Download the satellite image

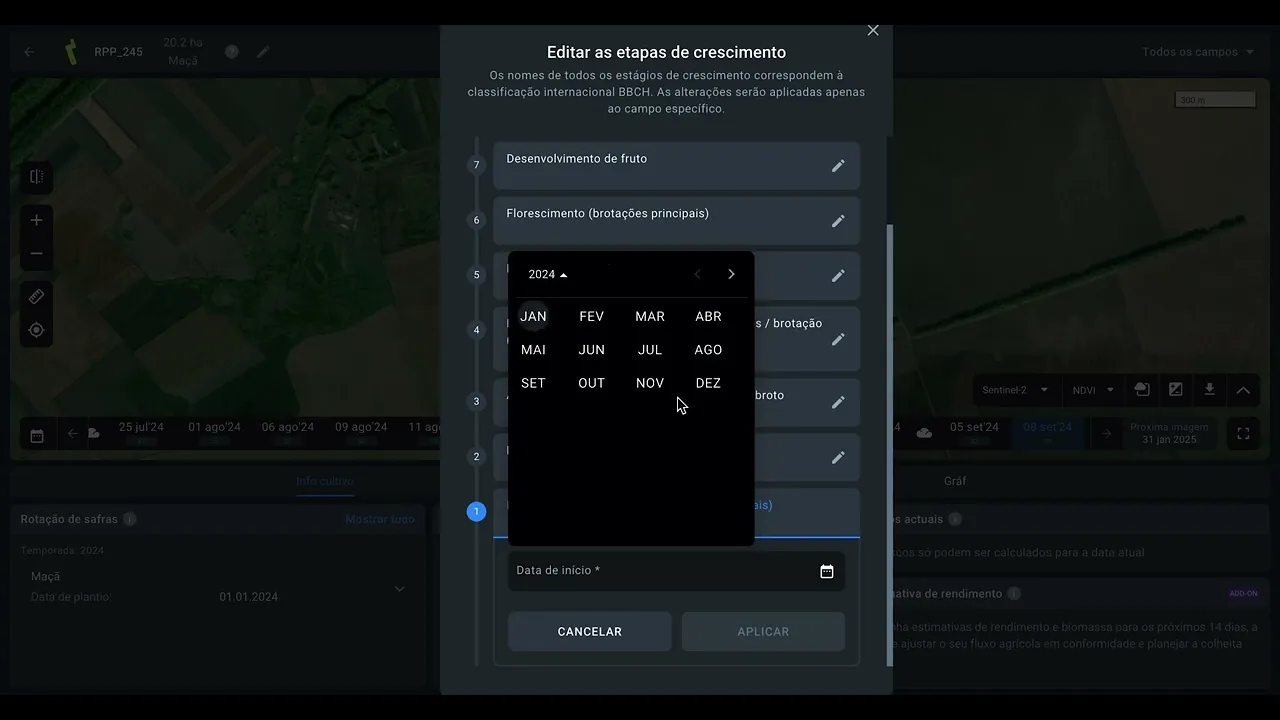pos(1209,390)
